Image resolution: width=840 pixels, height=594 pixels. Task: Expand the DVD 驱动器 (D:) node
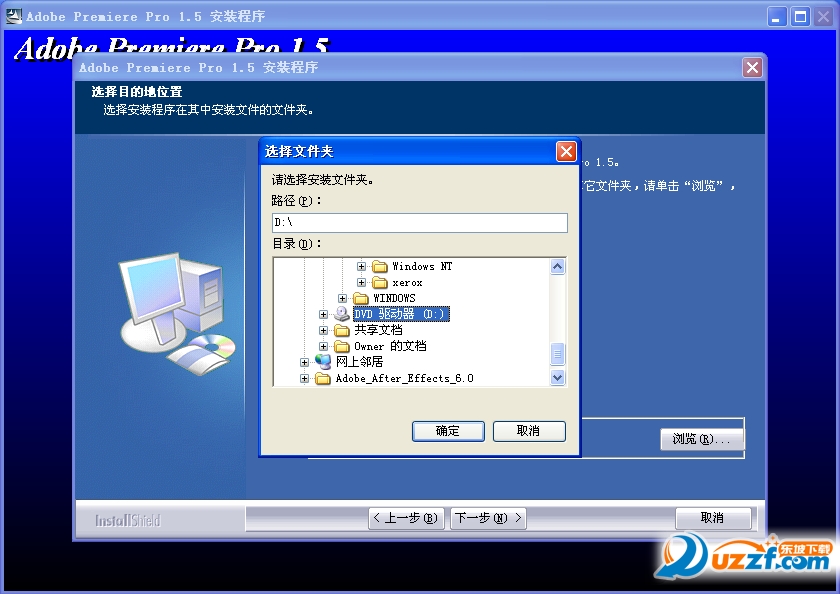[x=323, y=314]
